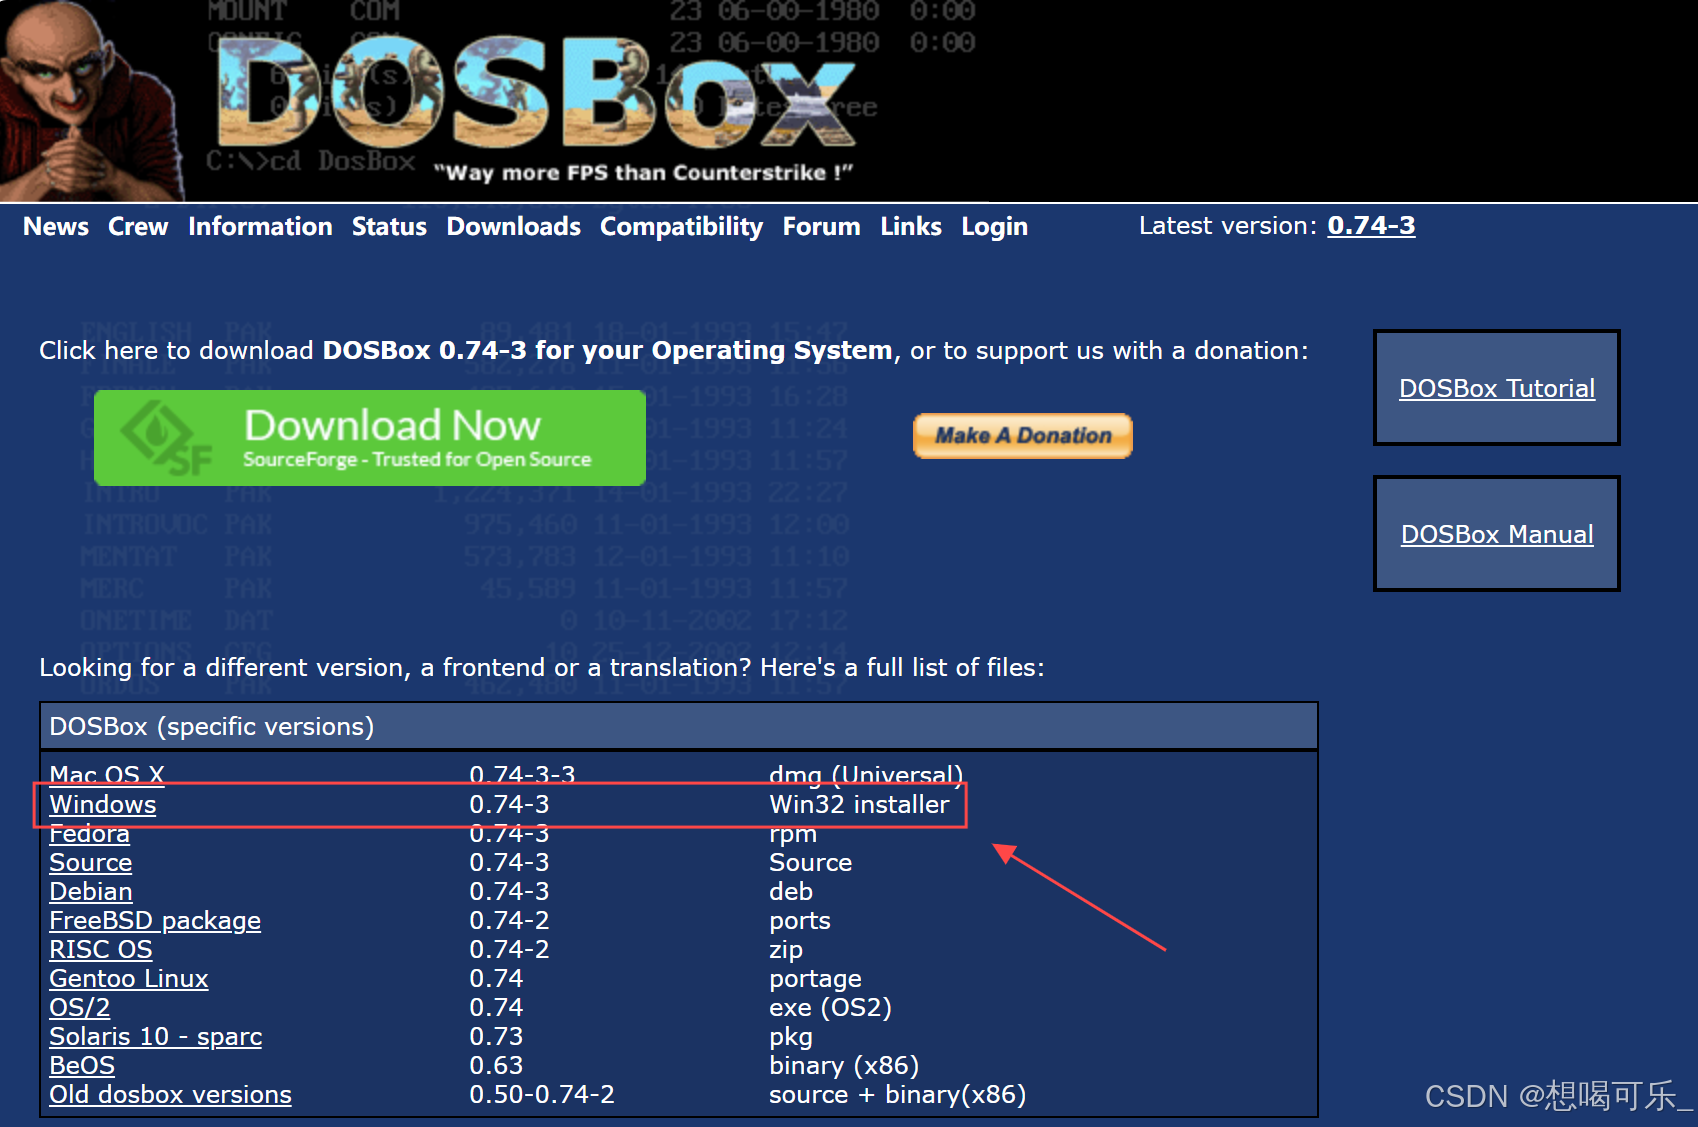The height and width of the screenshot is (1127, 1698).
Task: Select 'exe (OS2)' text in OS/2 row
Action: (x=830, y=1007)
